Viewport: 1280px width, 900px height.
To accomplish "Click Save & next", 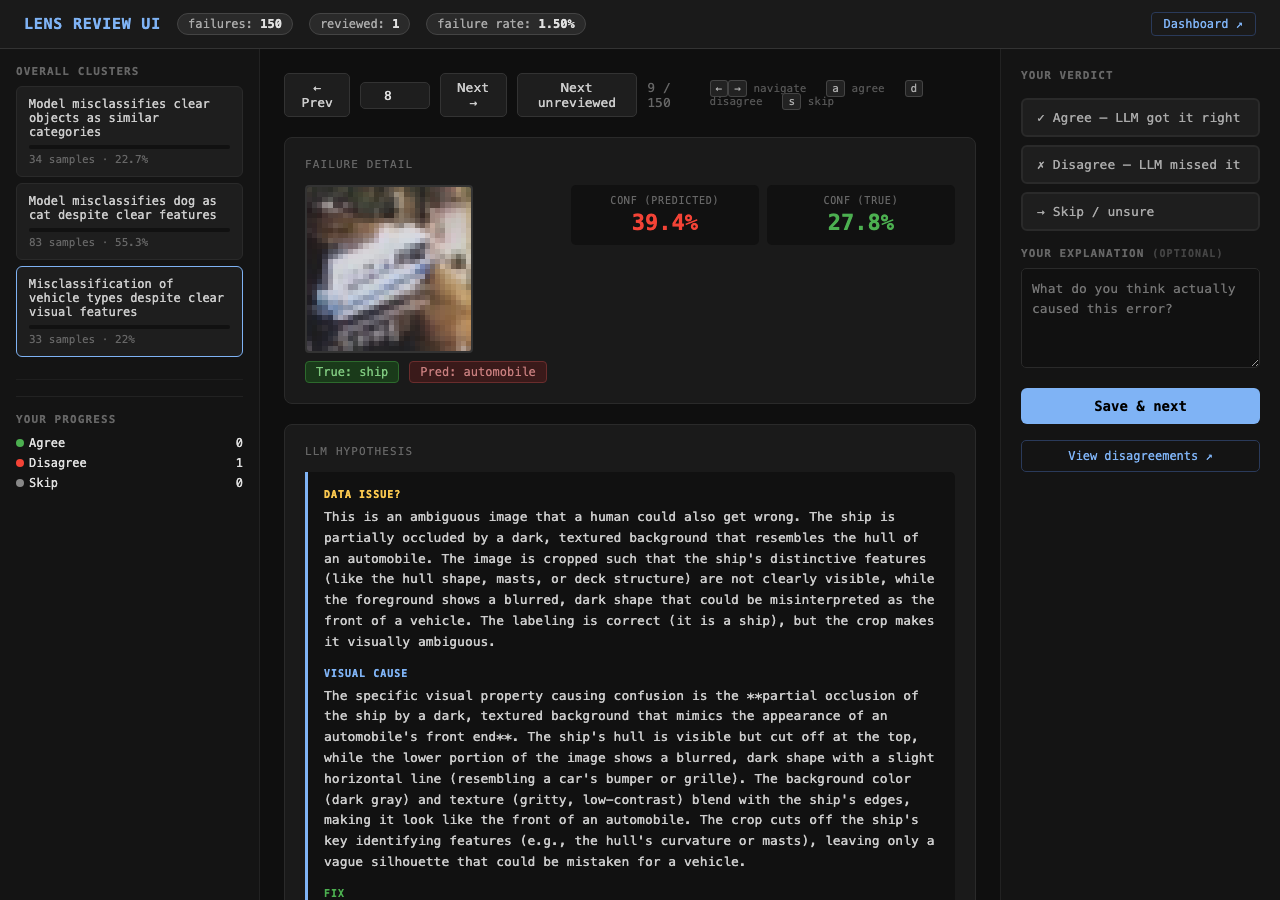I will pos(1140,406).
